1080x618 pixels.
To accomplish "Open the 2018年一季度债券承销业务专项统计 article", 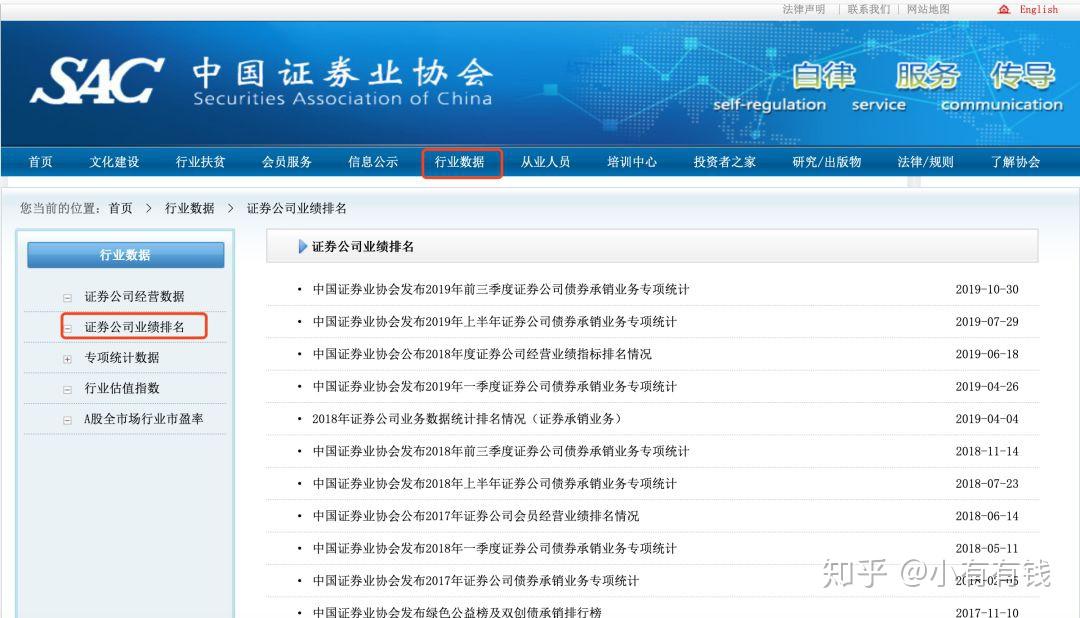I will pyautogui.click(x=495, y=548).
